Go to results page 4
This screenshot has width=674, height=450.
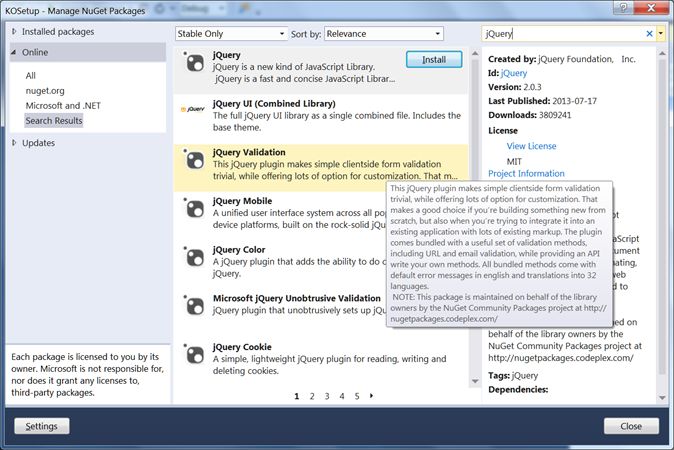point(342,396)
